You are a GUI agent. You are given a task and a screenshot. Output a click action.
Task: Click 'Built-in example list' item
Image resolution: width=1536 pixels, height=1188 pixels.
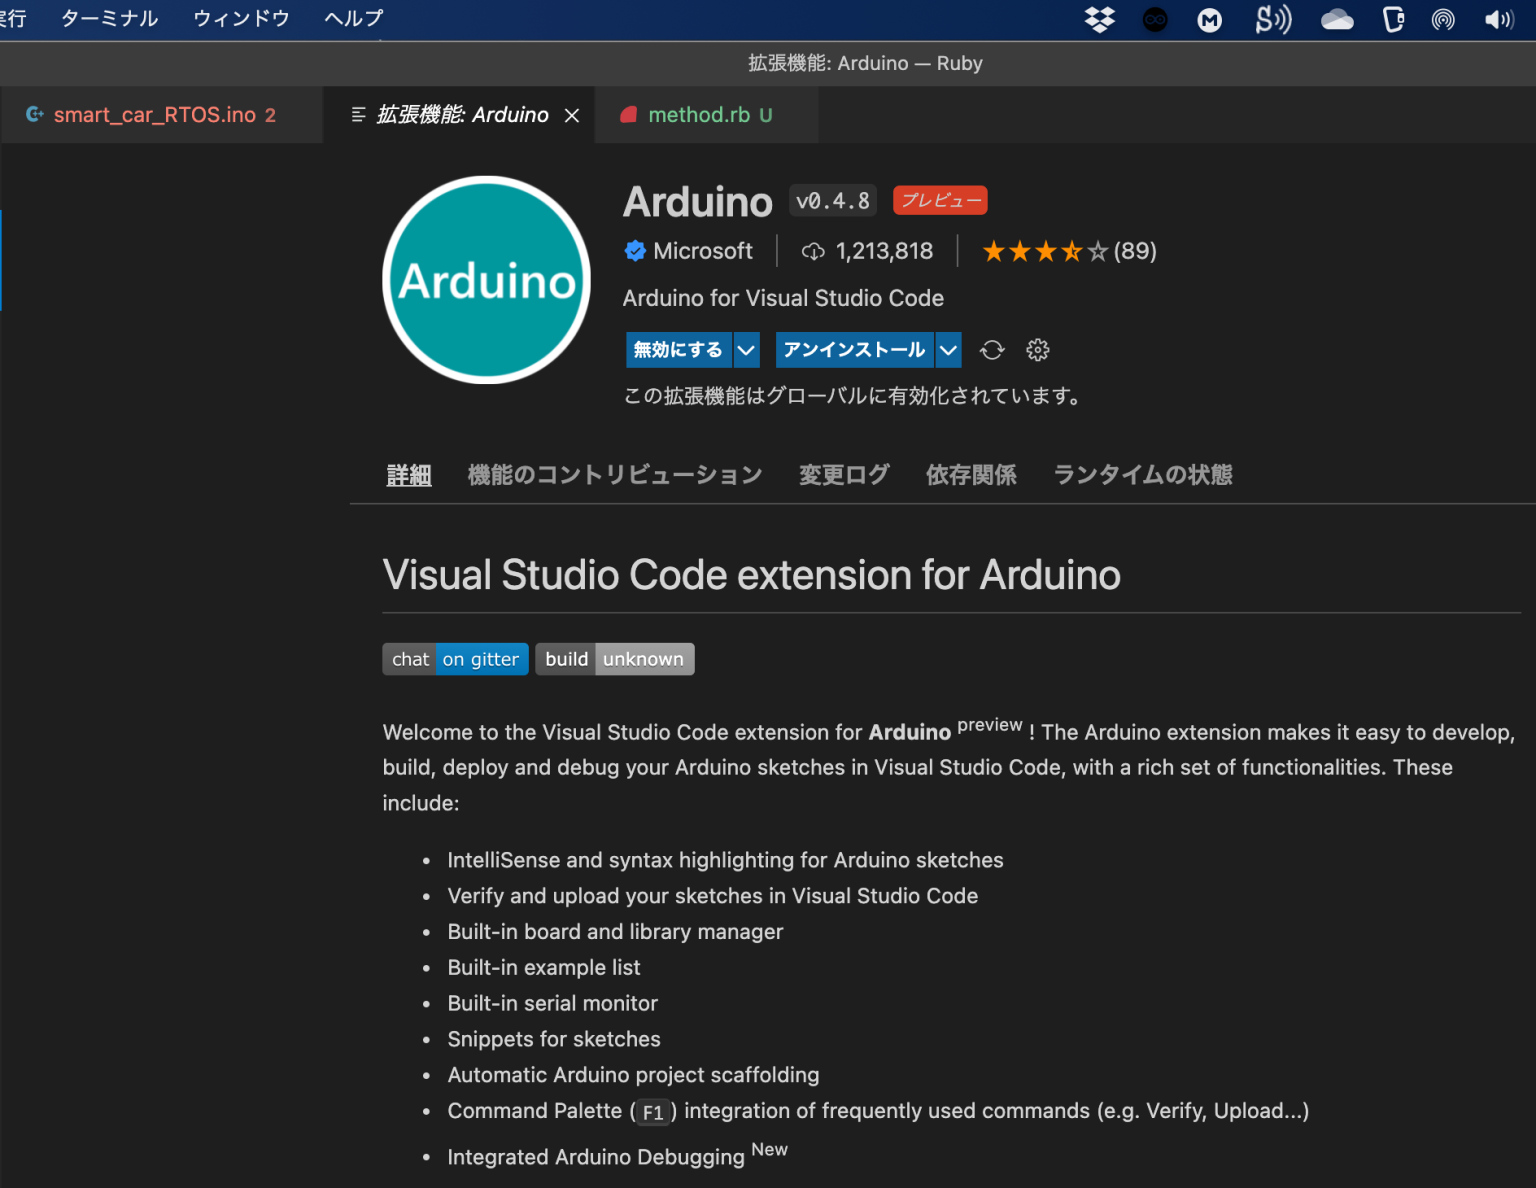pyautogui.click(x=544, y=968)
